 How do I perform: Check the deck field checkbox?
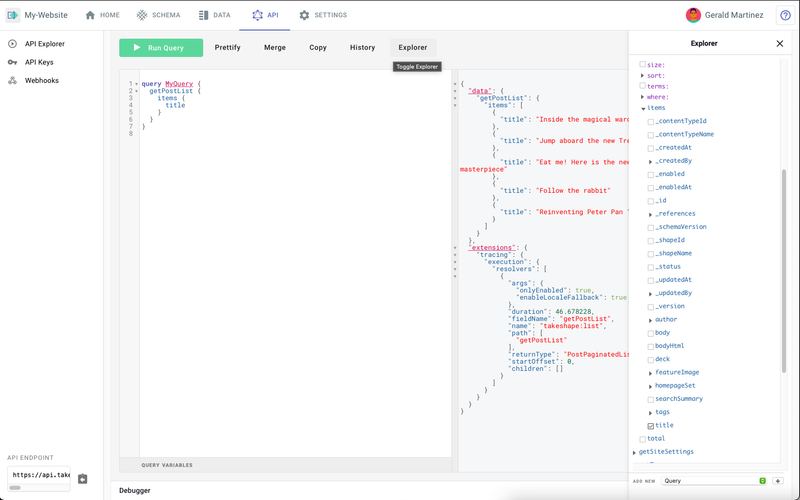click(651, 360)
